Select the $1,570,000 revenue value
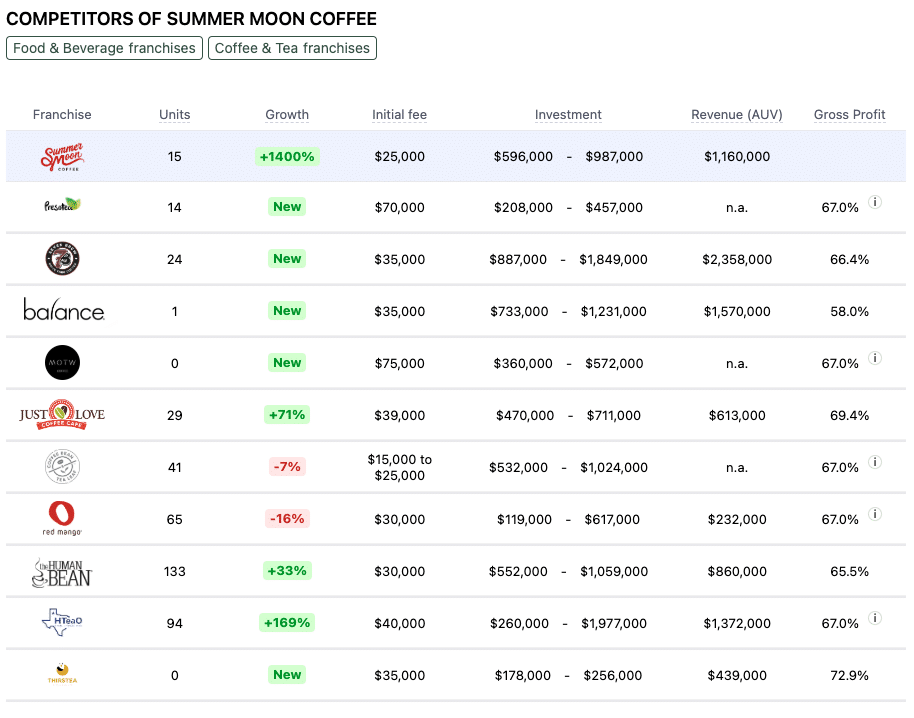Viewport: 914px width, 718px height. point(737,311)
